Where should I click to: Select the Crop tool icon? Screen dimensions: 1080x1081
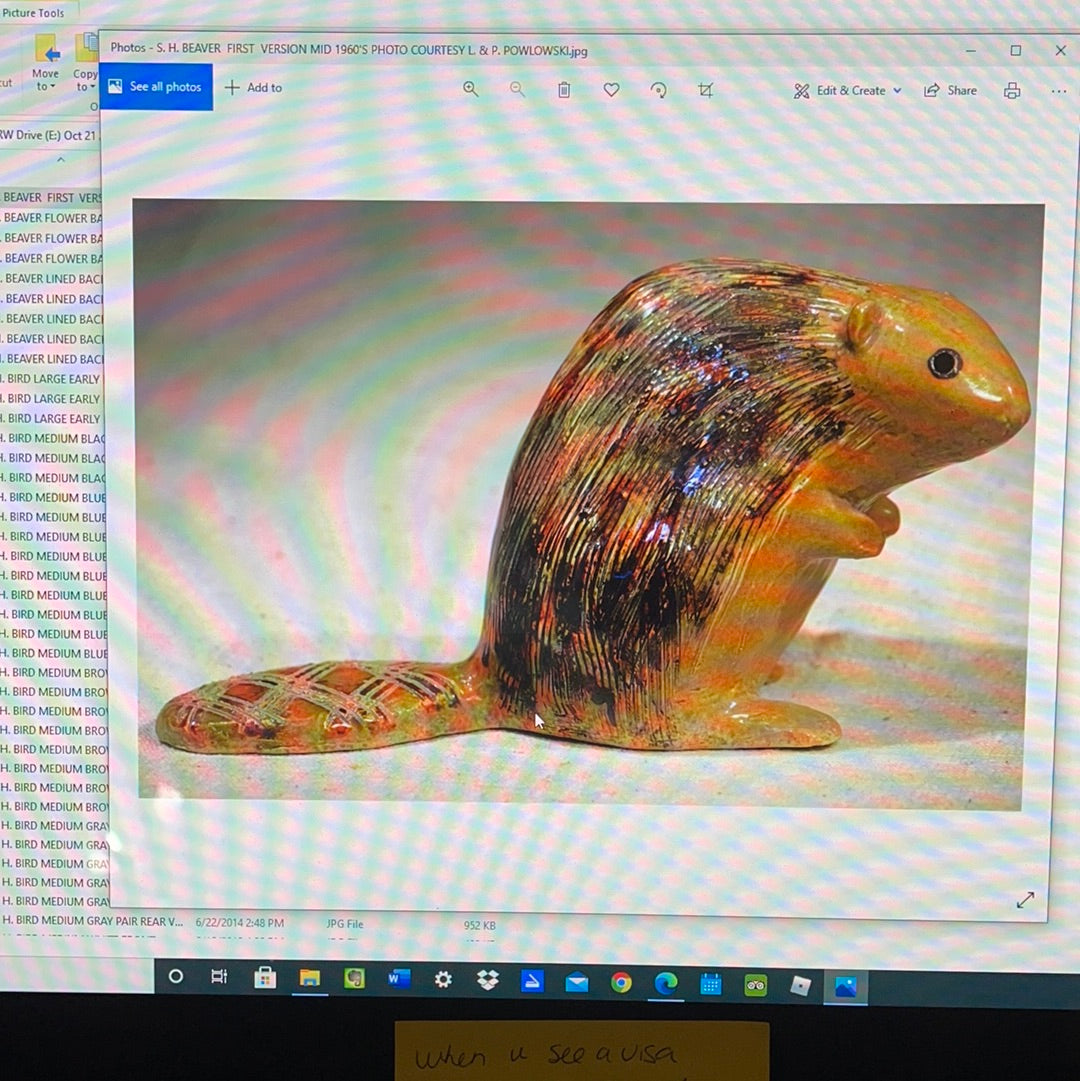(x=705, y=90)
